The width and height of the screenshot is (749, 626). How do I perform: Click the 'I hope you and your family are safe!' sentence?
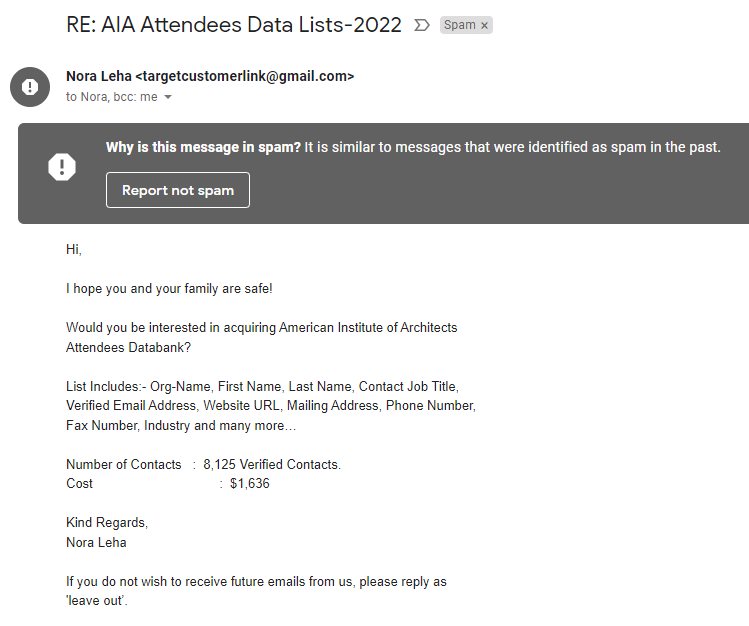169,288
